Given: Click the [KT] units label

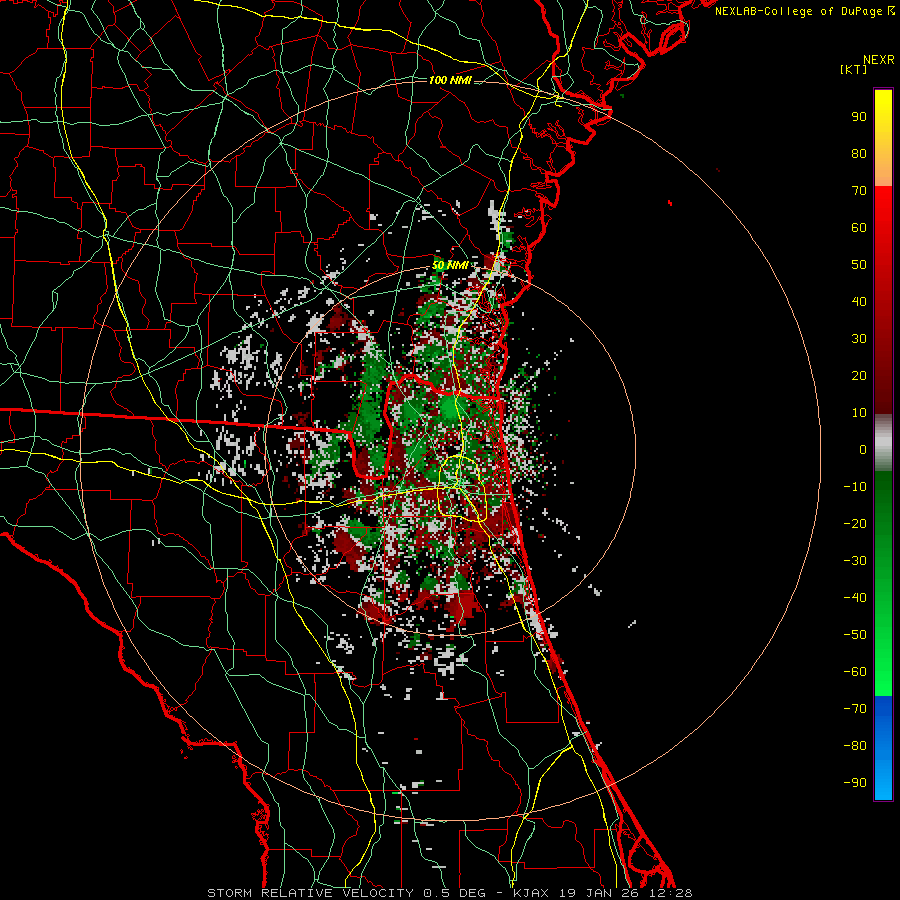Looking at the screenshot, I should tap(854, 69).
